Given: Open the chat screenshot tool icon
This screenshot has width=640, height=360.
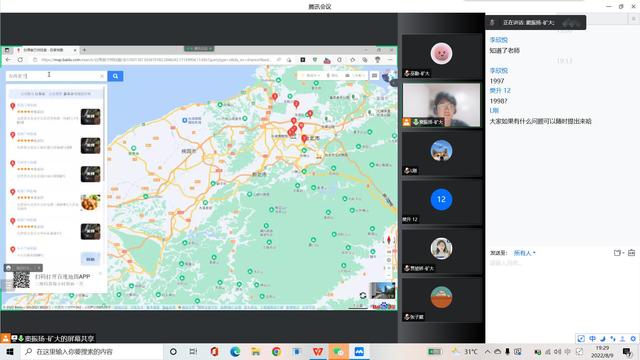Looking at the screenshot, I should [x=617, y=253].
